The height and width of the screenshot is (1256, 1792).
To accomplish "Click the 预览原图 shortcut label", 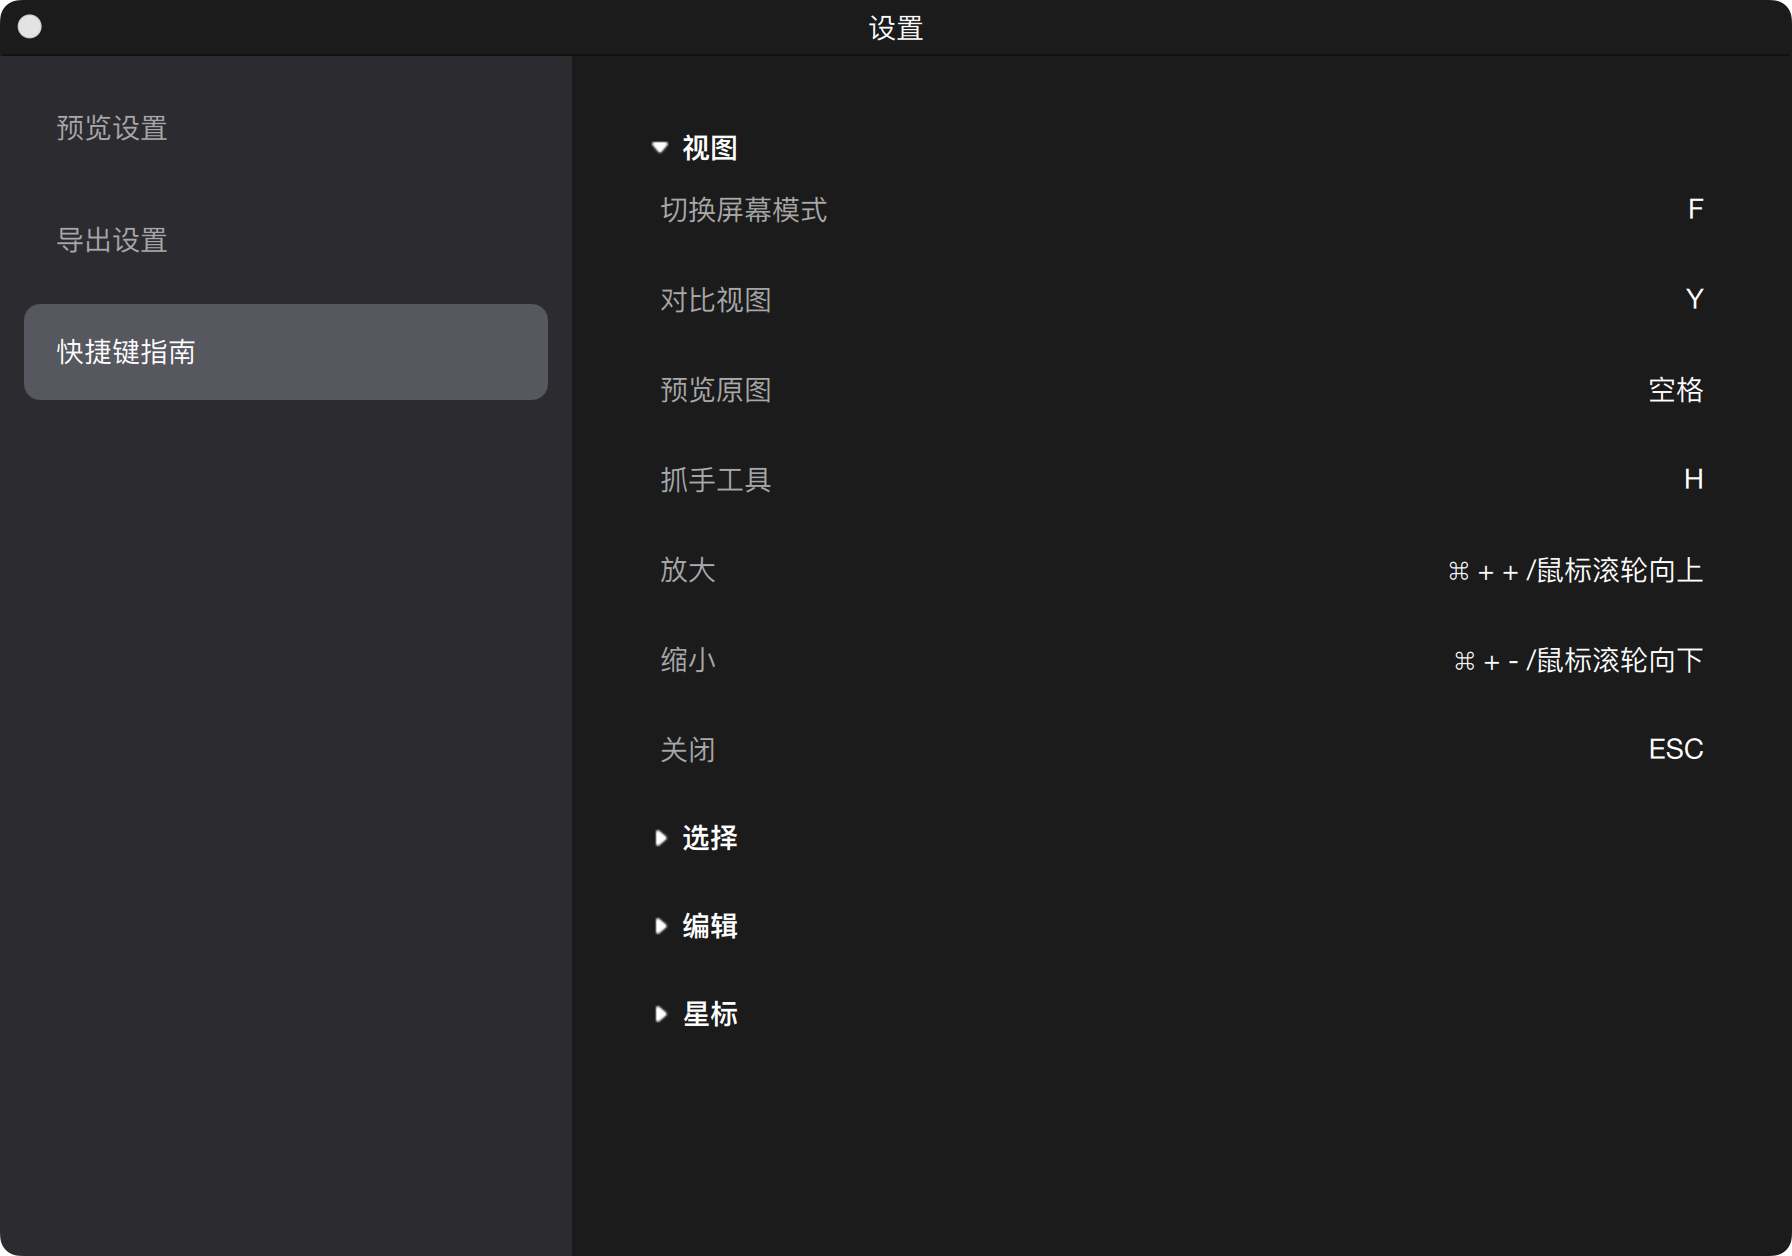I will tap(715, 390).
